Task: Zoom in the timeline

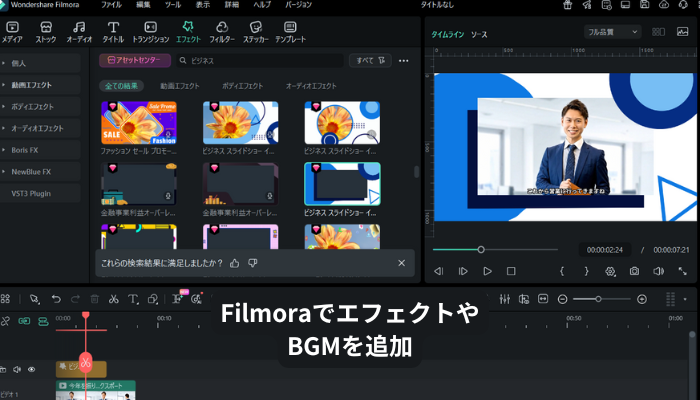Action: [x=642, y=299]
